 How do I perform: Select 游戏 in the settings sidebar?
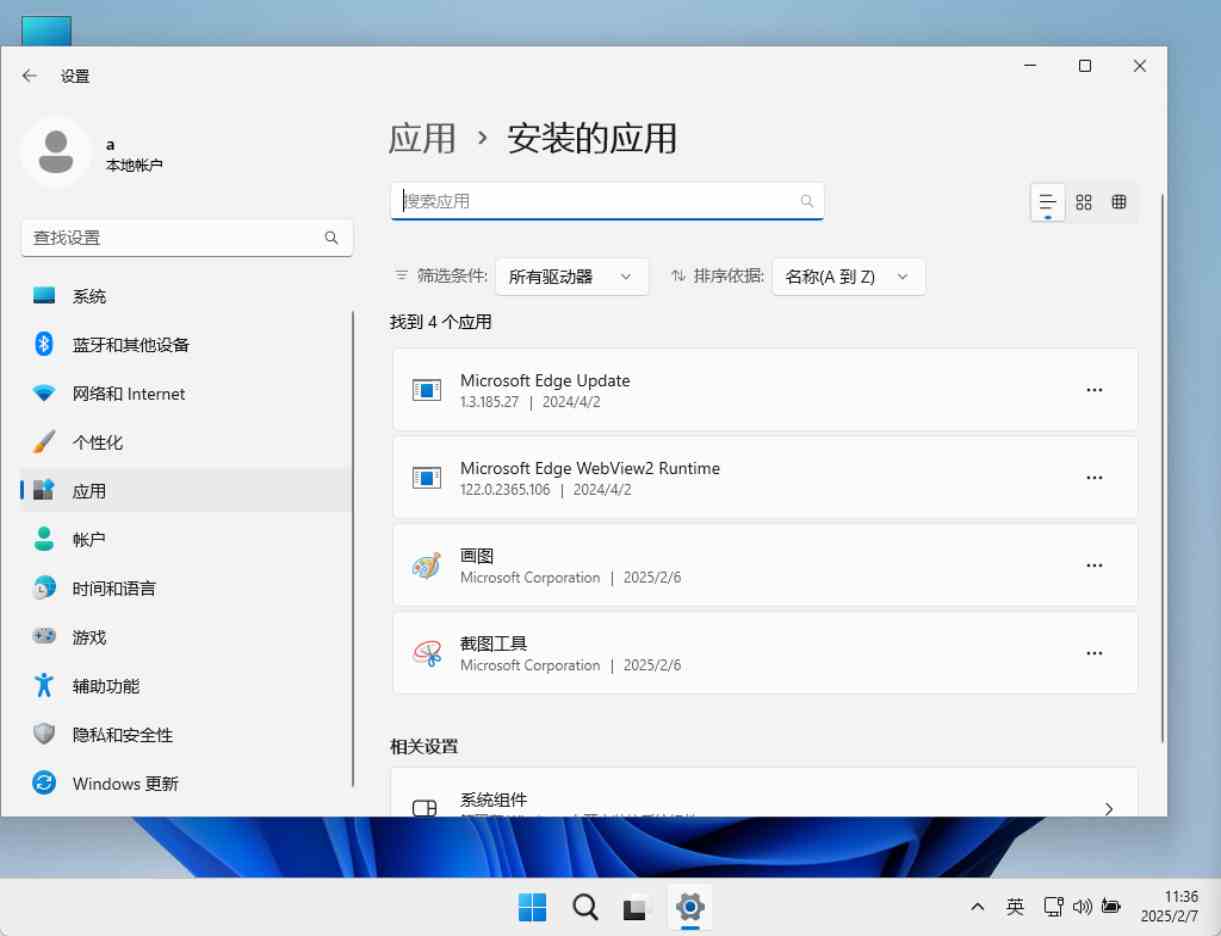186,637
